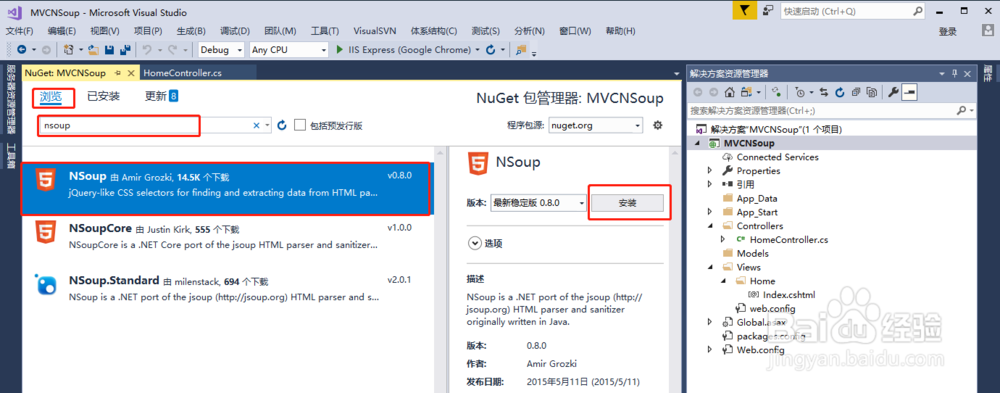This screenshot has height=393, width=1000.
Task: Open the 工具箱 side tab
Action: [x=10, y=156]
